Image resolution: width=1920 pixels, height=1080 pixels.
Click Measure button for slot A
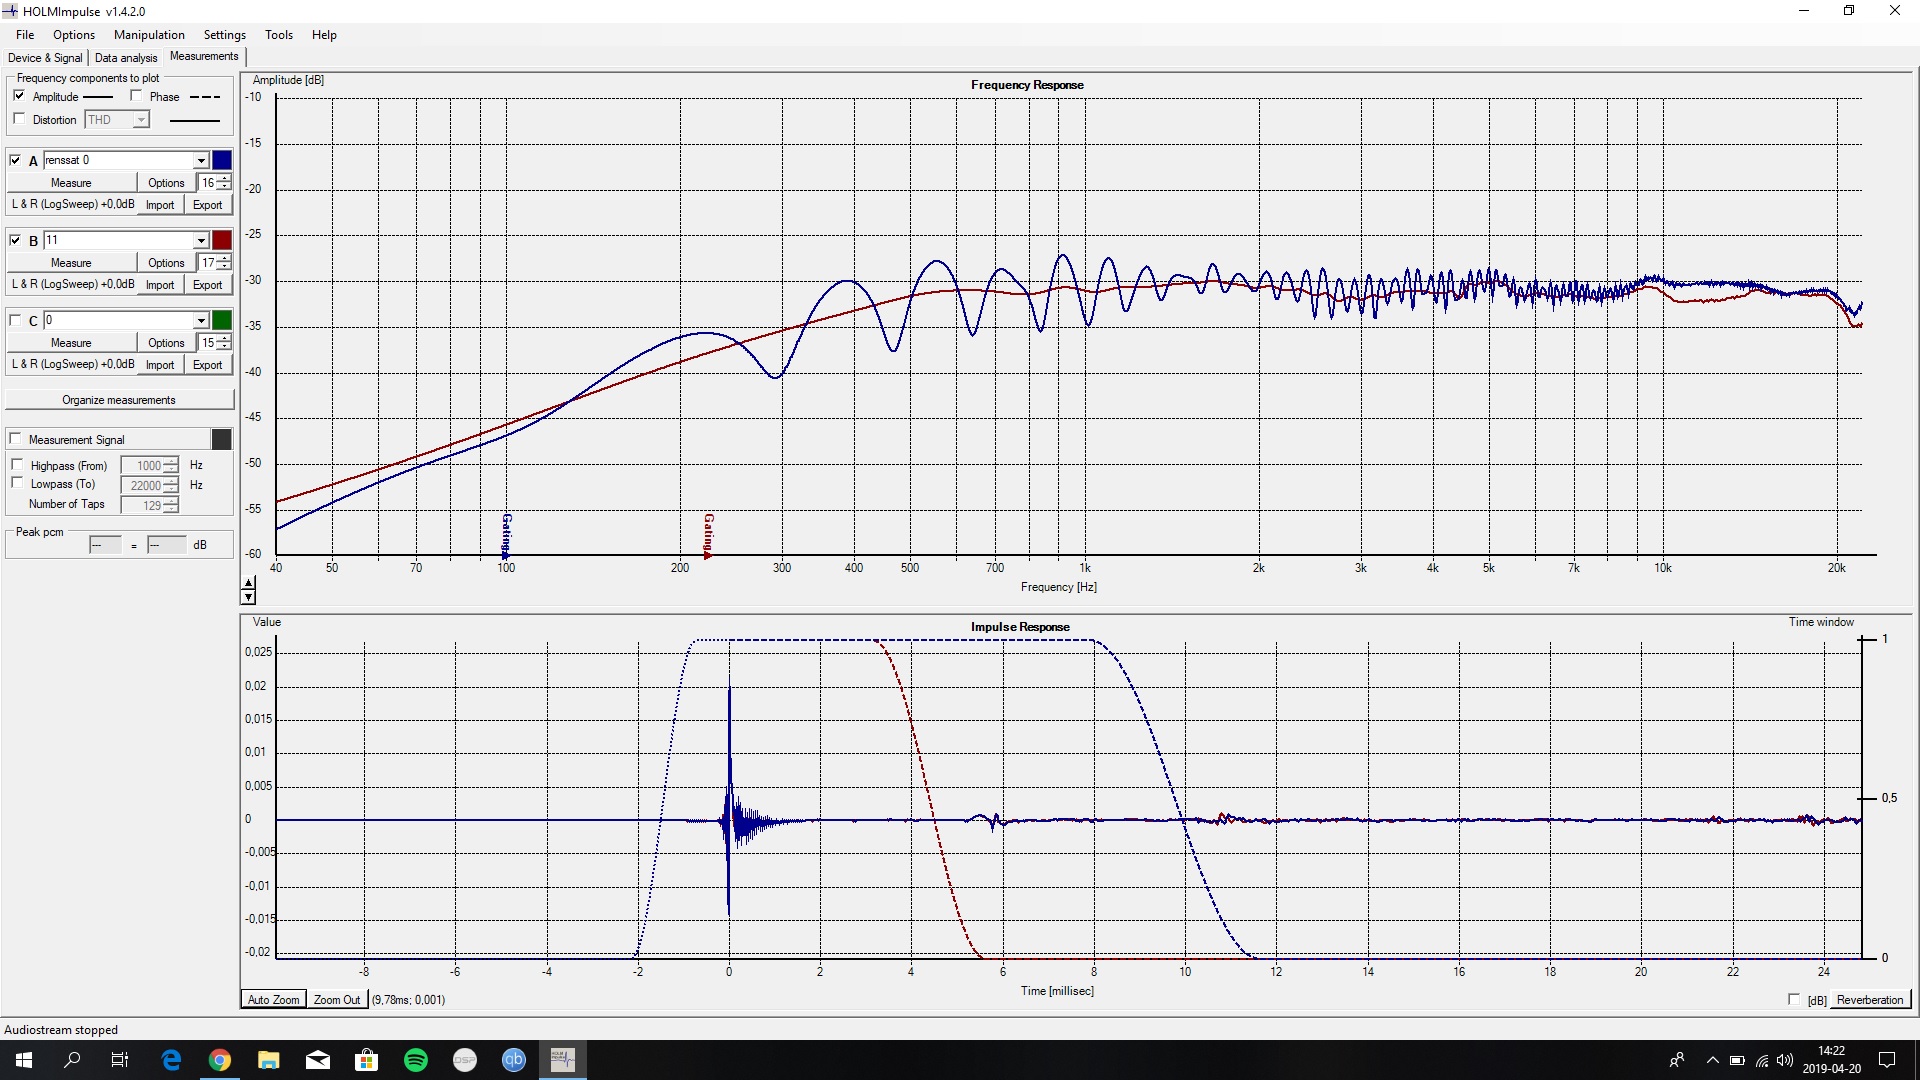[x=71, y=183]
